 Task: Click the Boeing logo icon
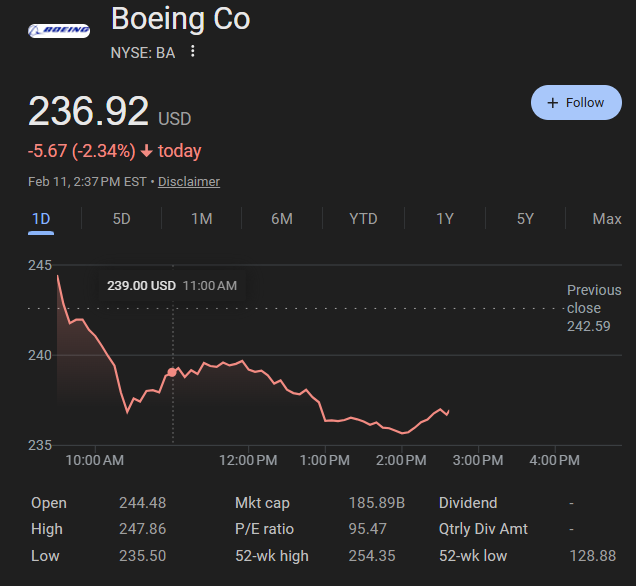pyautogui.click(x=58, y=31)
